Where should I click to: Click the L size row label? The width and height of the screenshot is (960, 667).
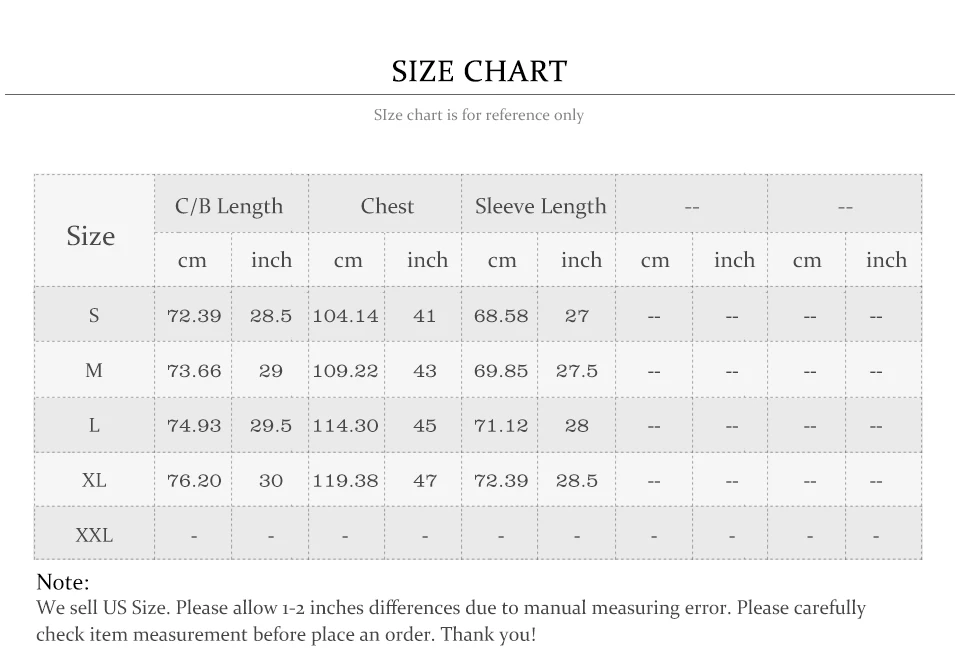(94, 425)
